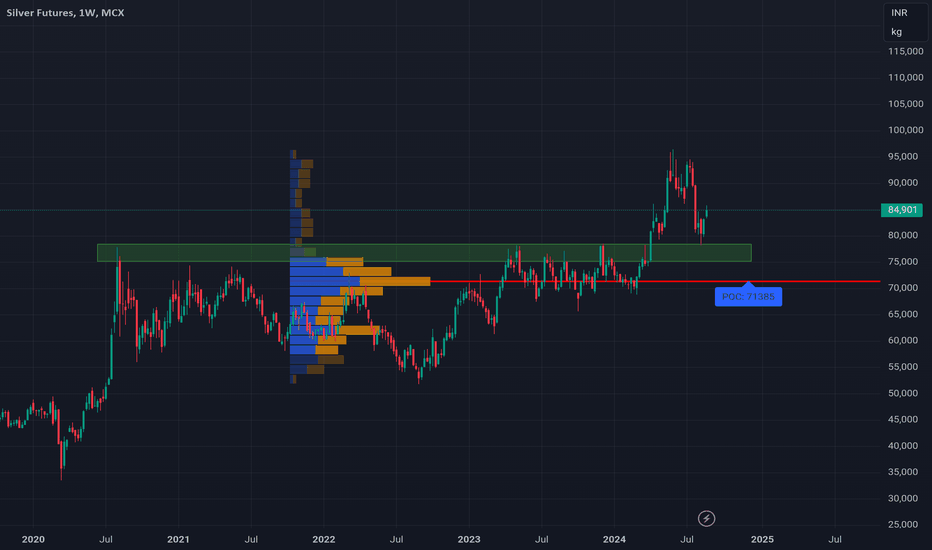Click the 2021 time axis label
Image resolution: width=932 pixels, height=550 pixels.
[x=178, y=539]
